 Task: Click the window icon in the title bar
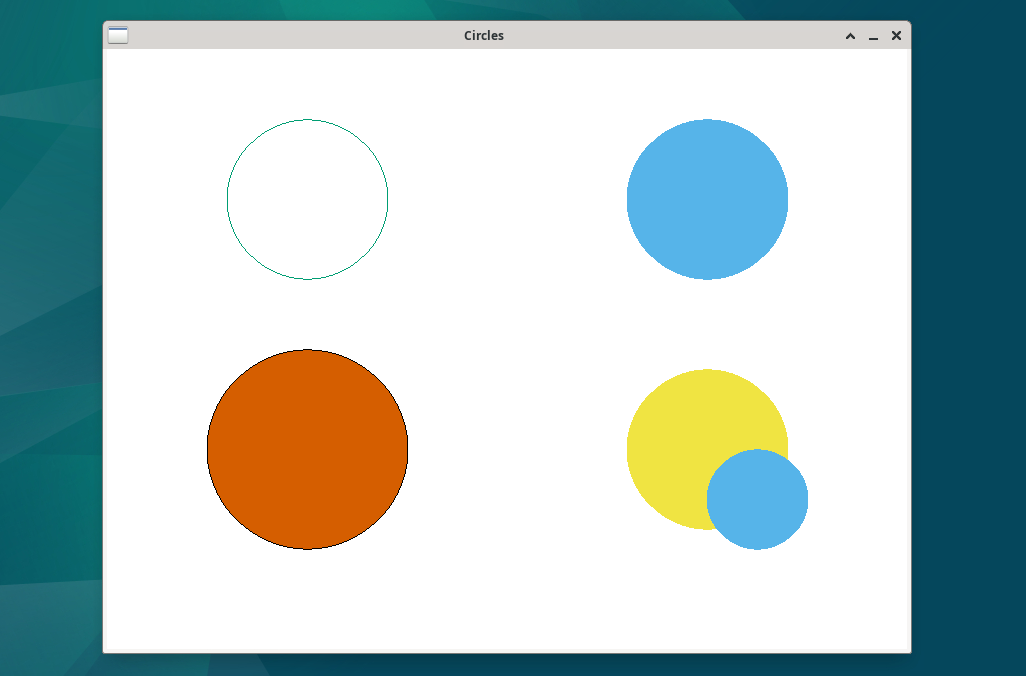click(117, 33)
